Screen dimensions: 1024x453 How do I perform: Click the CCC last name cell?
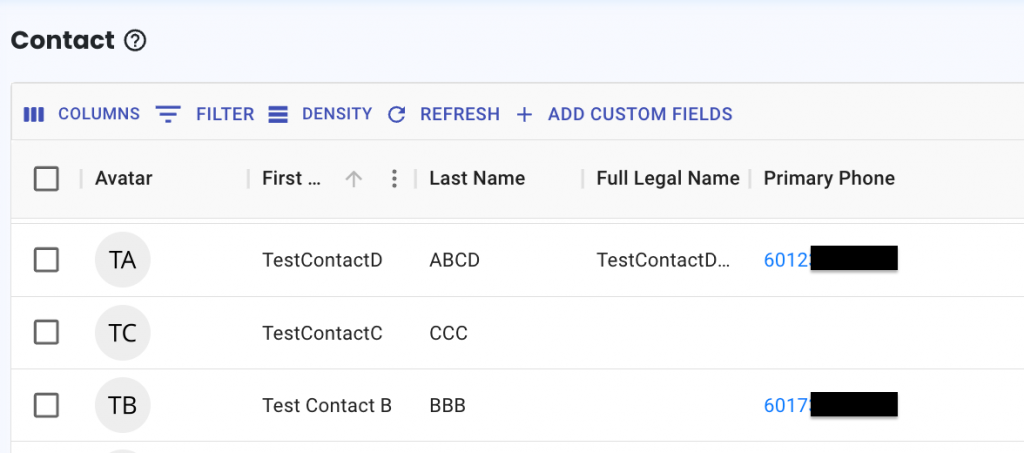tap(449, 334)
